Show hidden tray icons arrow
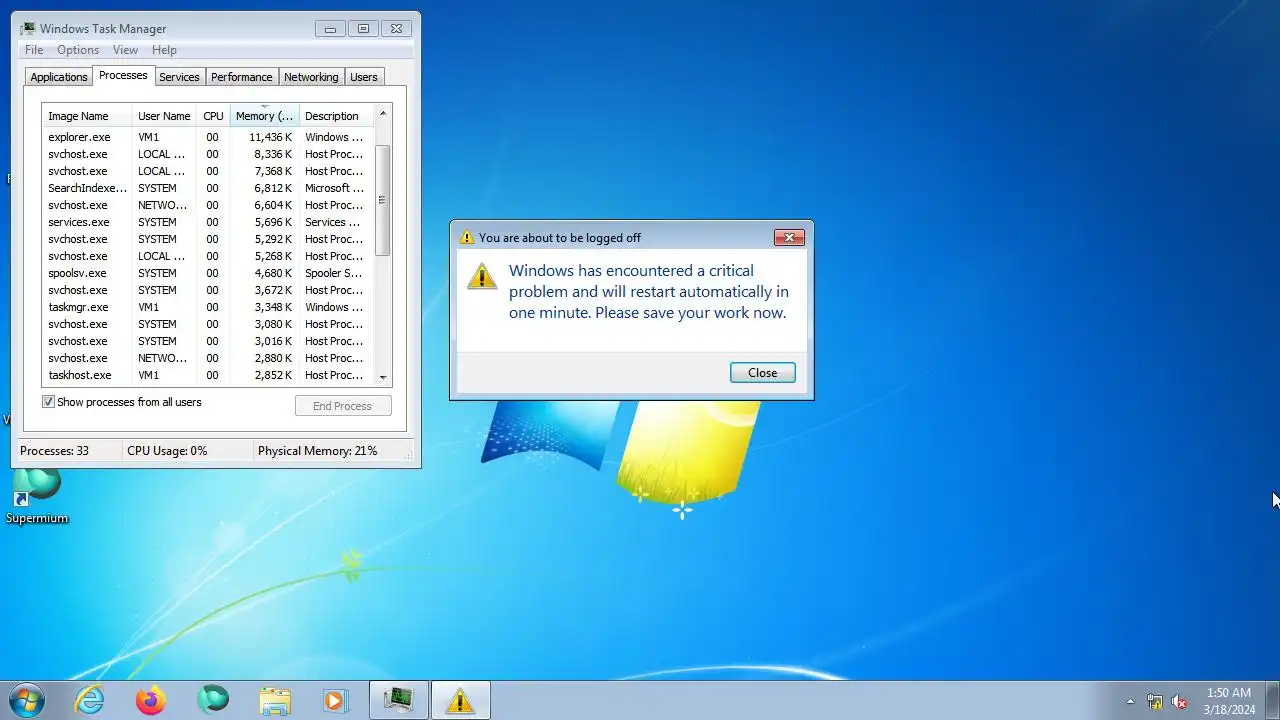Image resolution: width=1280 pixels, height=720 pixels. (1130, 701)
